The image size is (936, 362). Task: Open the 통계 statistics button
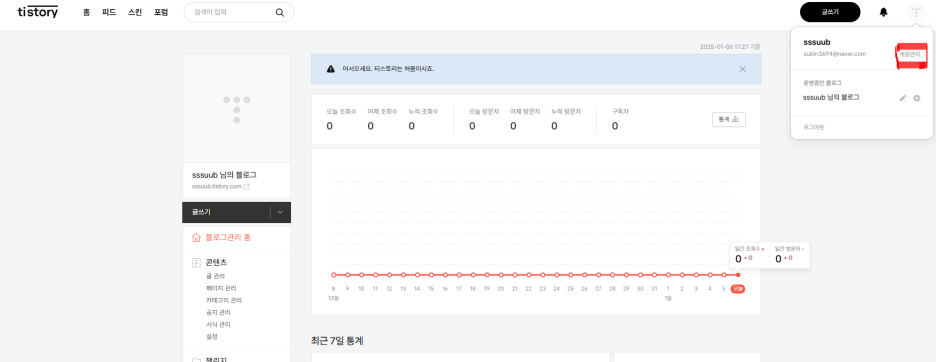pos(729,119)
